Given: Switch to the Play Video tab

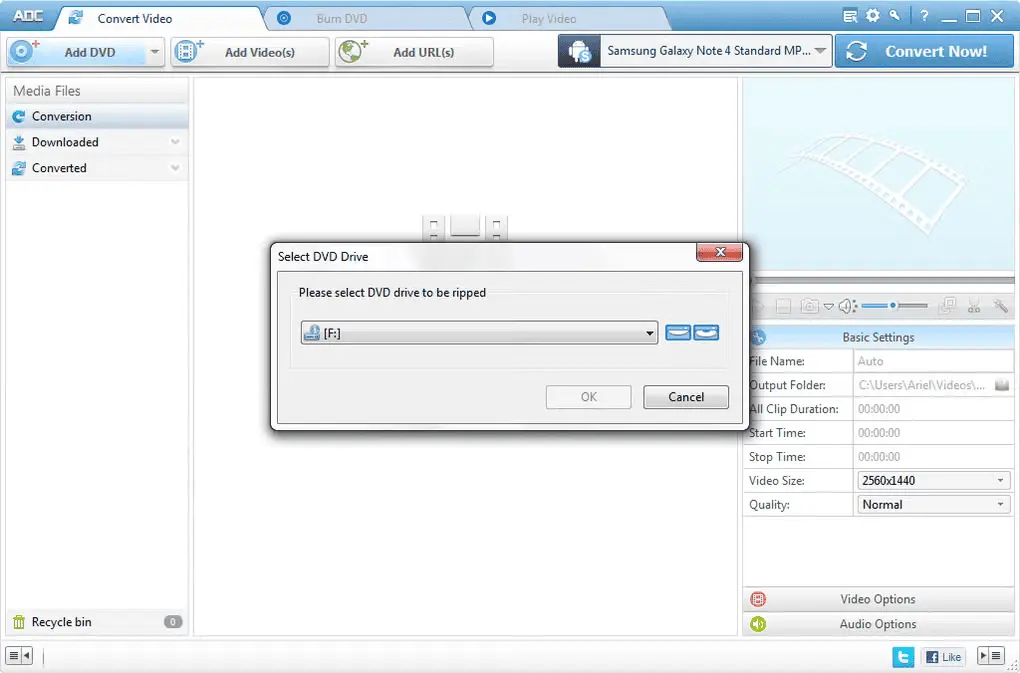Looking at the screenshot, I should pyautogui.click(x=569, y=18).
